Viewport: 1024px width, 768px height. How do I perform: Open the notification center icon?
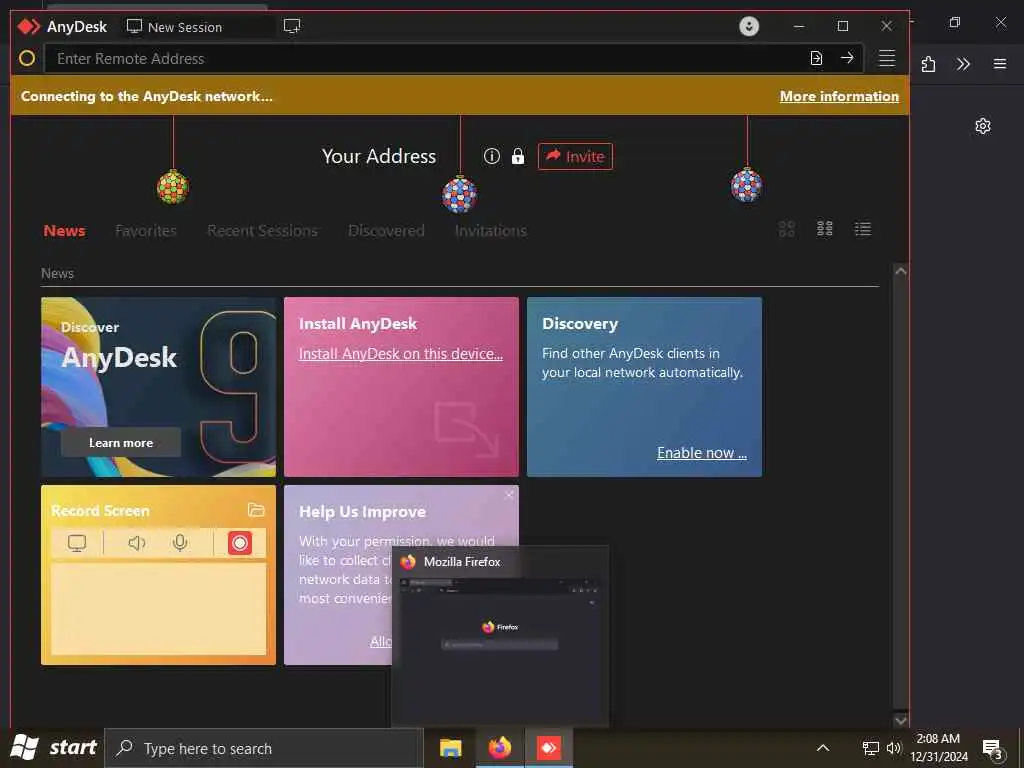[993, 749]
